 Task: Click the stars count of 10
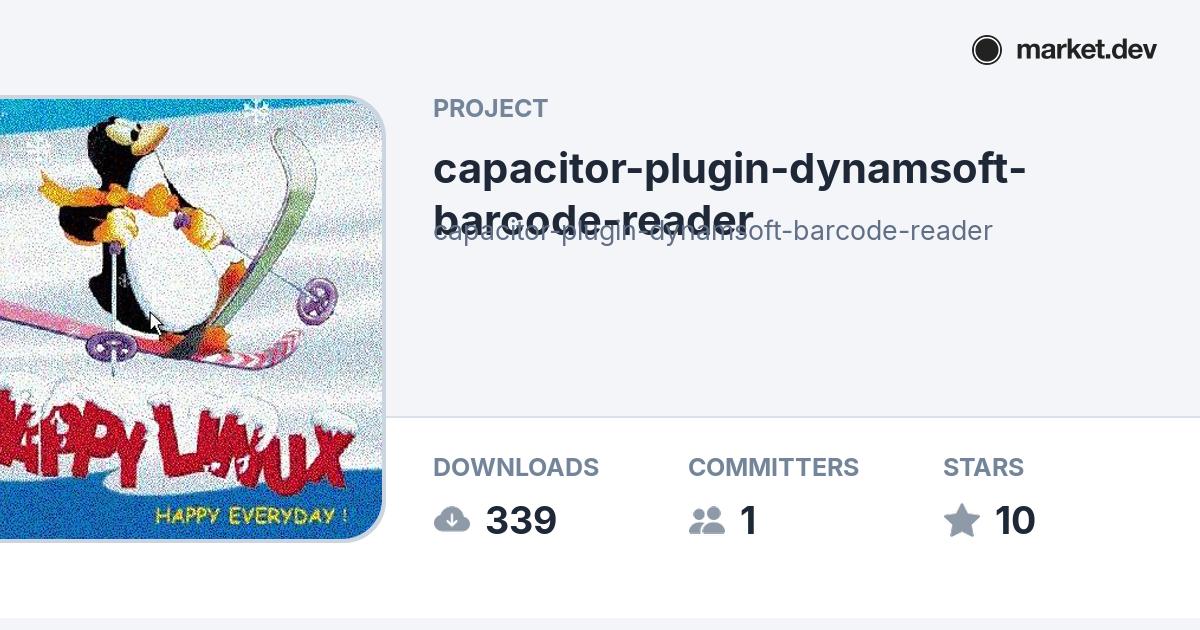pyautogui.click(x=1015, y=521)
